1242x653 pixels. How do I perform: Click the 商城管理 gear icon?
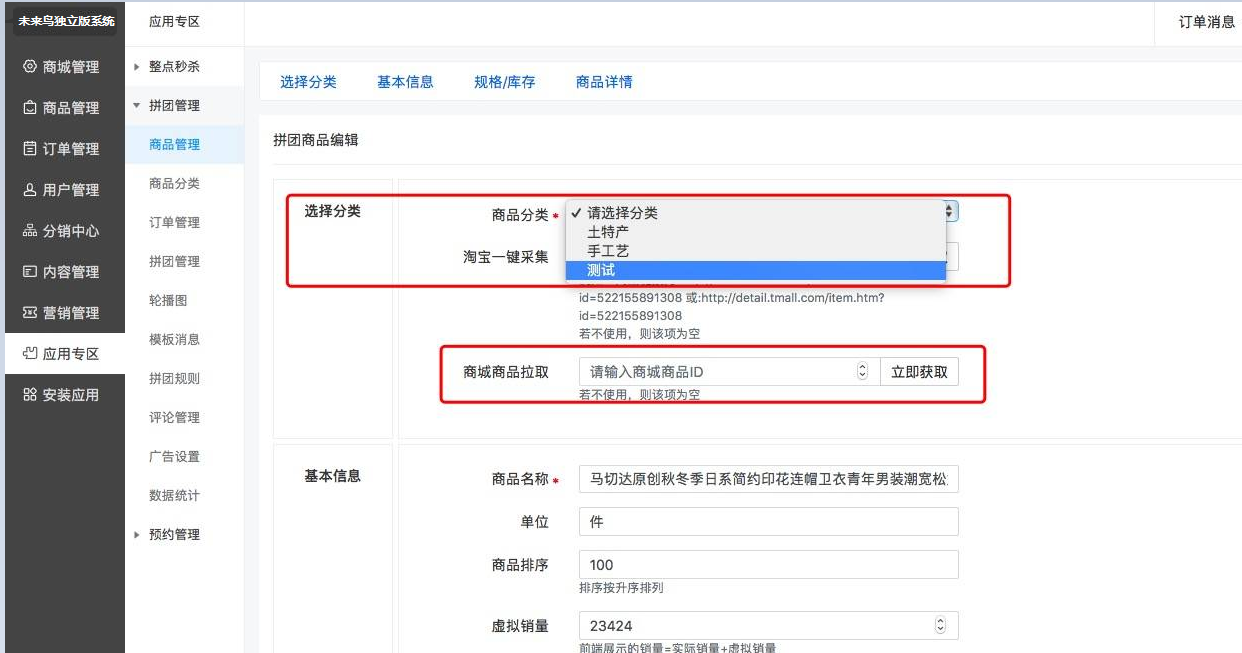pos(30,67)
